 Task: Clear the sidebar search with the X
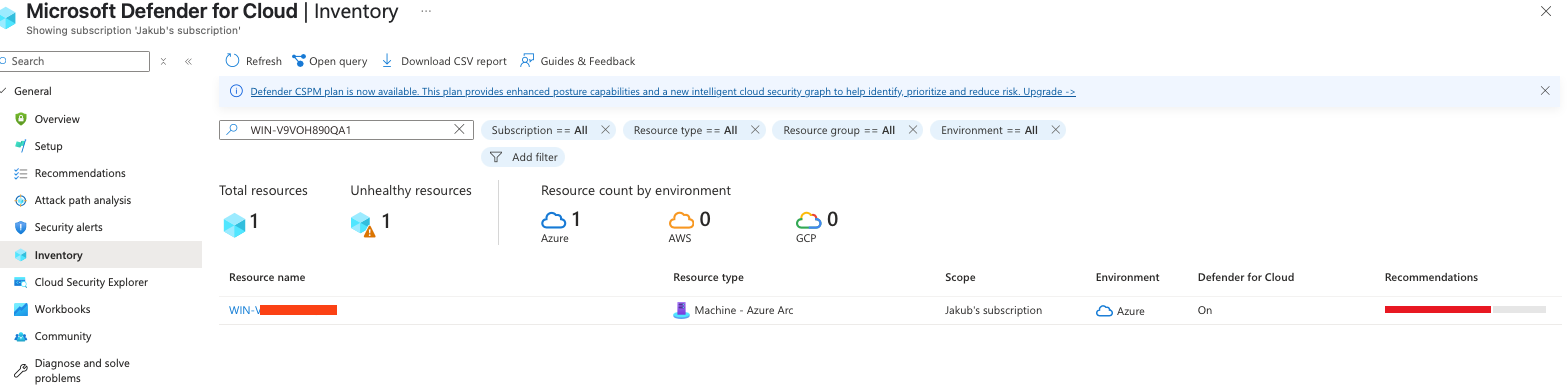point(163,61)
